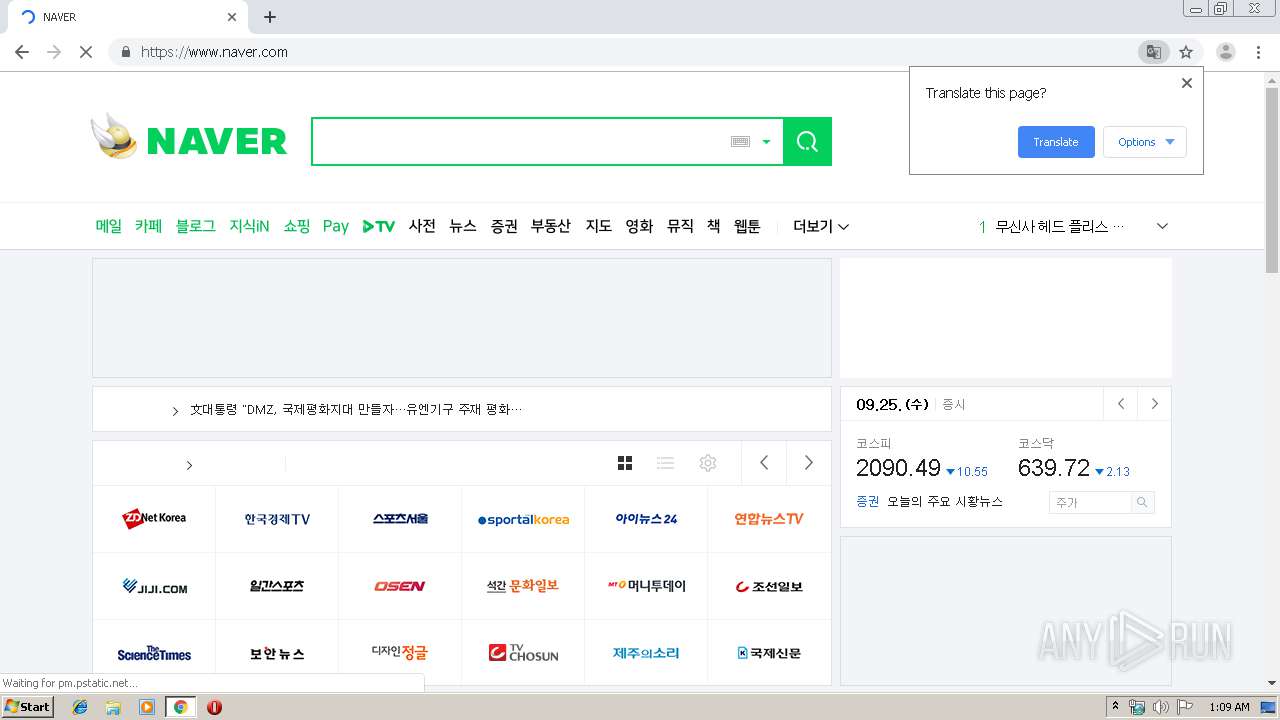1280x720 pixels.
Task: Open the Pay menu link
Action: [336, 226]
